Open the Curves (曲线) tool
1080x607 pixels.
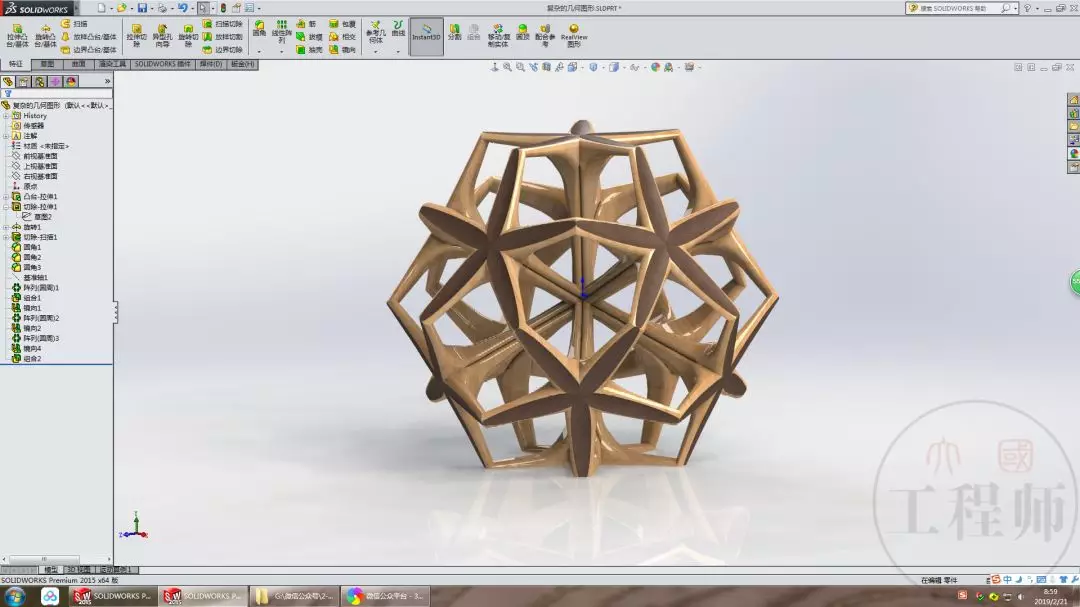pyautogui.click(x=398, y=28)
